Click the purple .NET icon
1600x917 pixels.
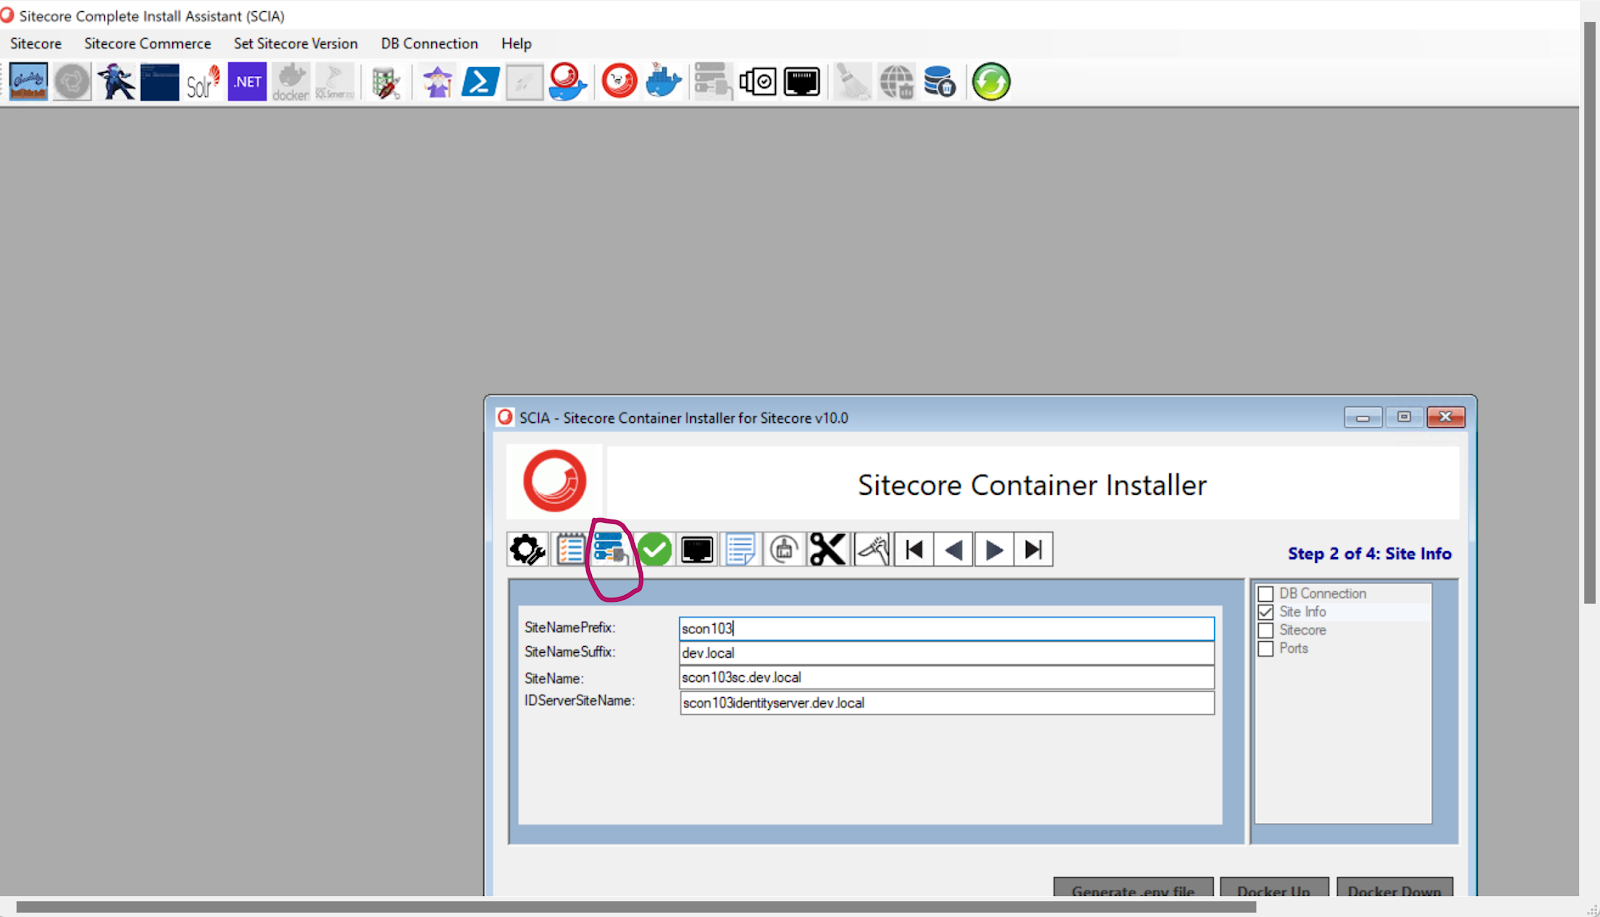tap(247, 82)
